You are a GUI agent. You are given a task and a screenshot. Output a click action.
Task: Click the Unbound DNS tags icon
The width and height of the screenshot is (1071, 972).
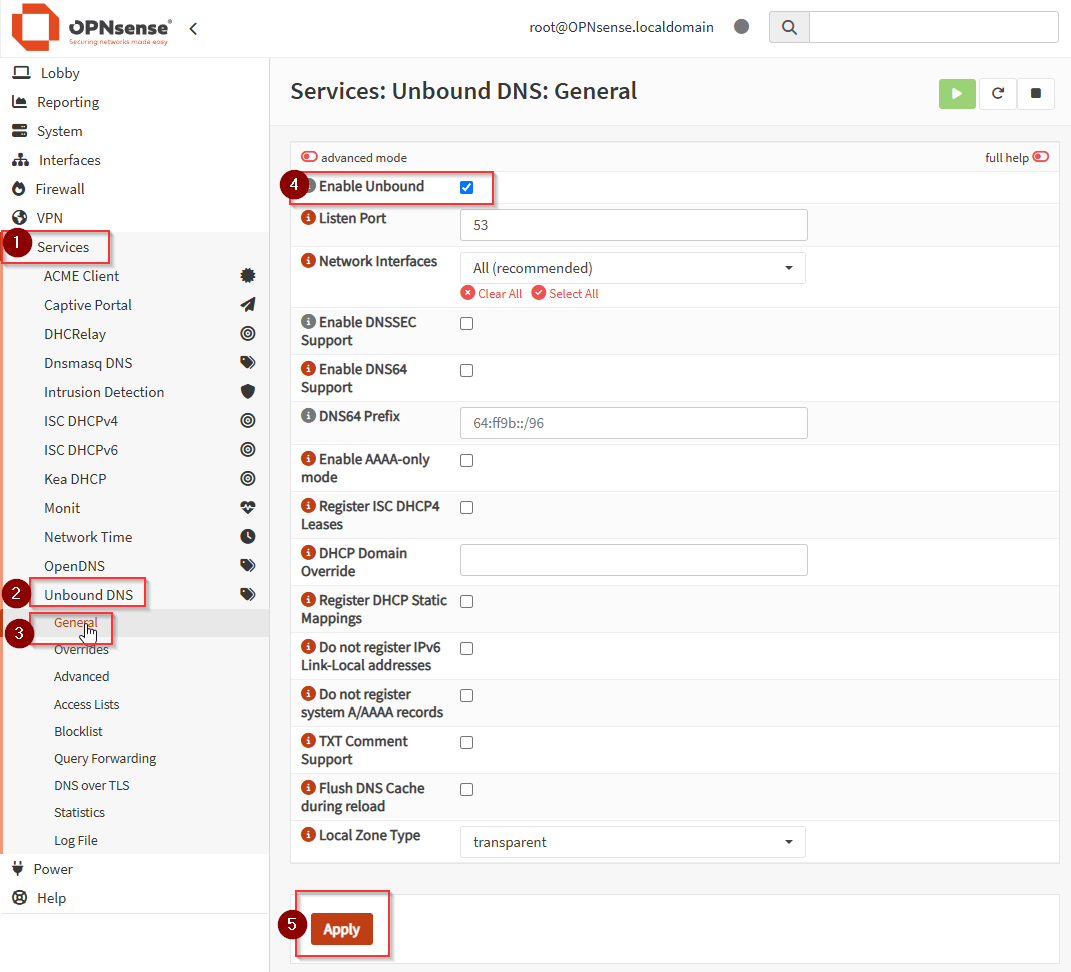[248, 594]
